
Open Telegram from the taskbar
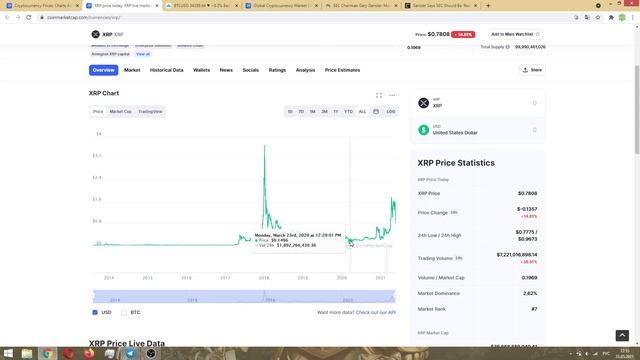[x=130, y=353]
